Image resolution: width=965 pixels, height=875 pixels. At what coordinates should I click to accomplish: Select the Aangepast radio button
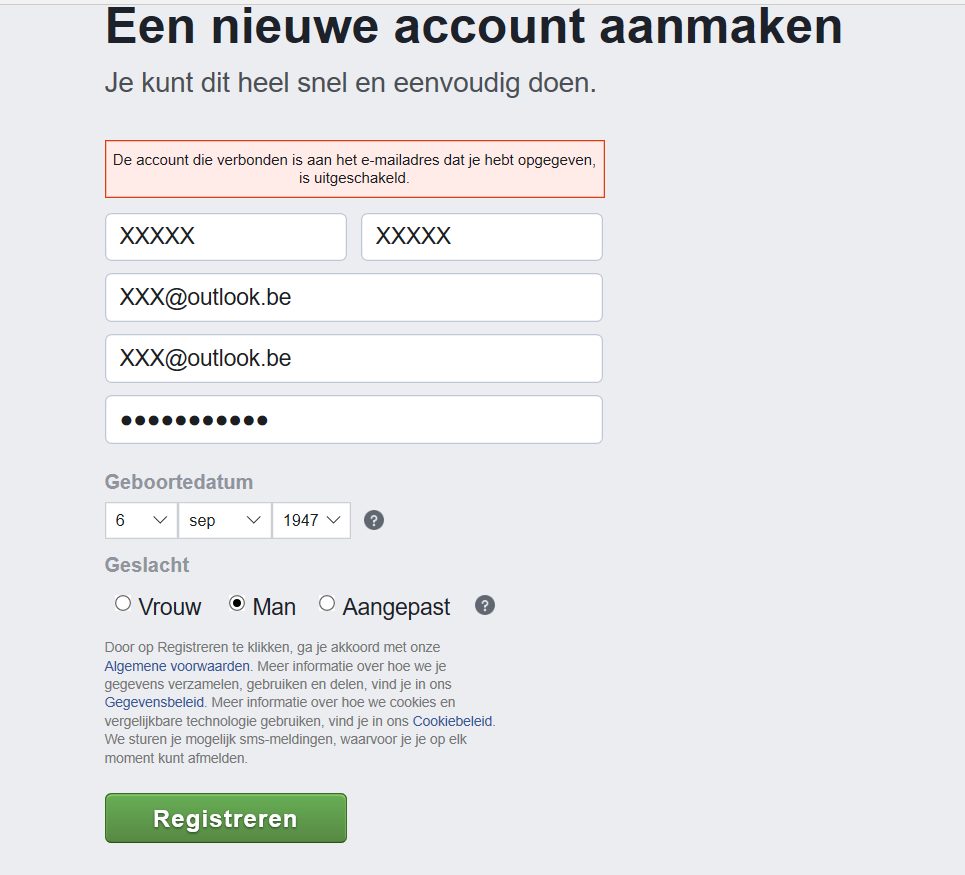point(327,603)
